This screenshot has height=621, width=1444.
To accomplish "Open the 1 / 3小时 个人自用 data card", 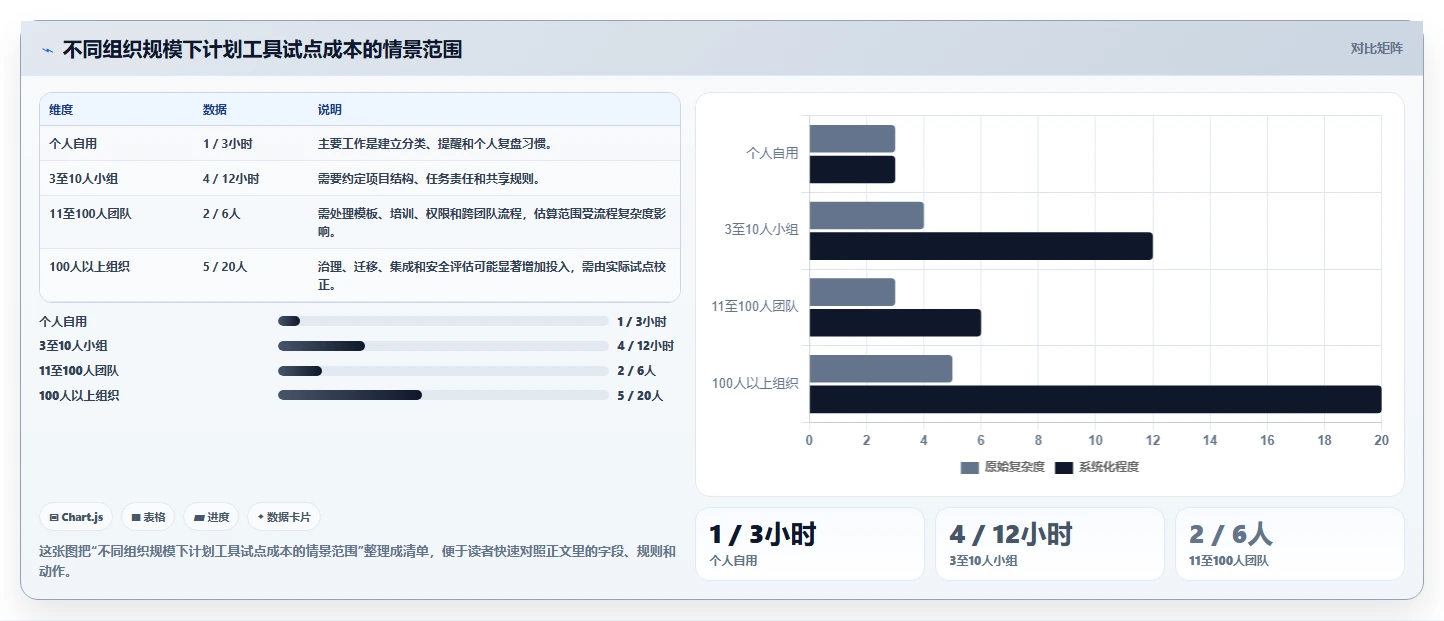I will tap(810, 544).
